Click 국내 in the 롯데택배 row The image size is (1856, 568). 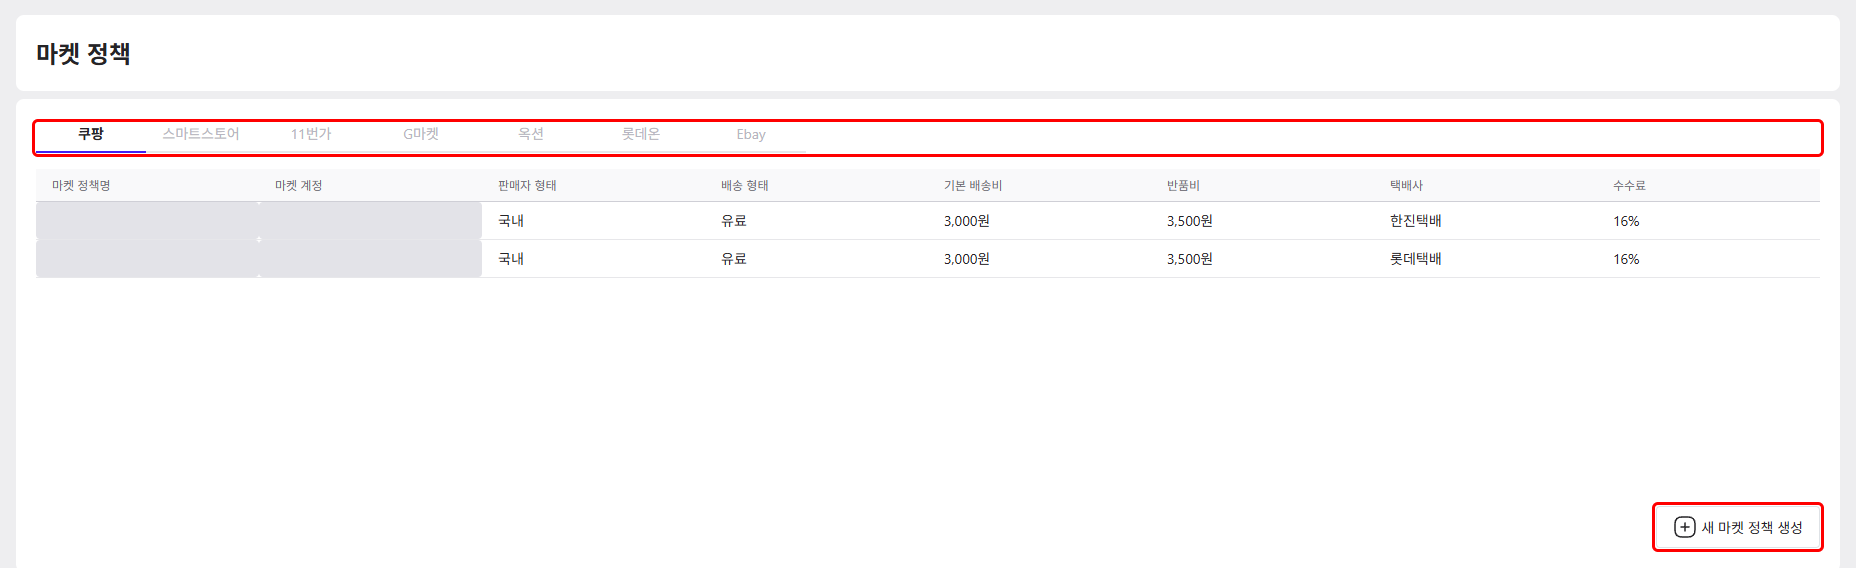coord(511,259)
